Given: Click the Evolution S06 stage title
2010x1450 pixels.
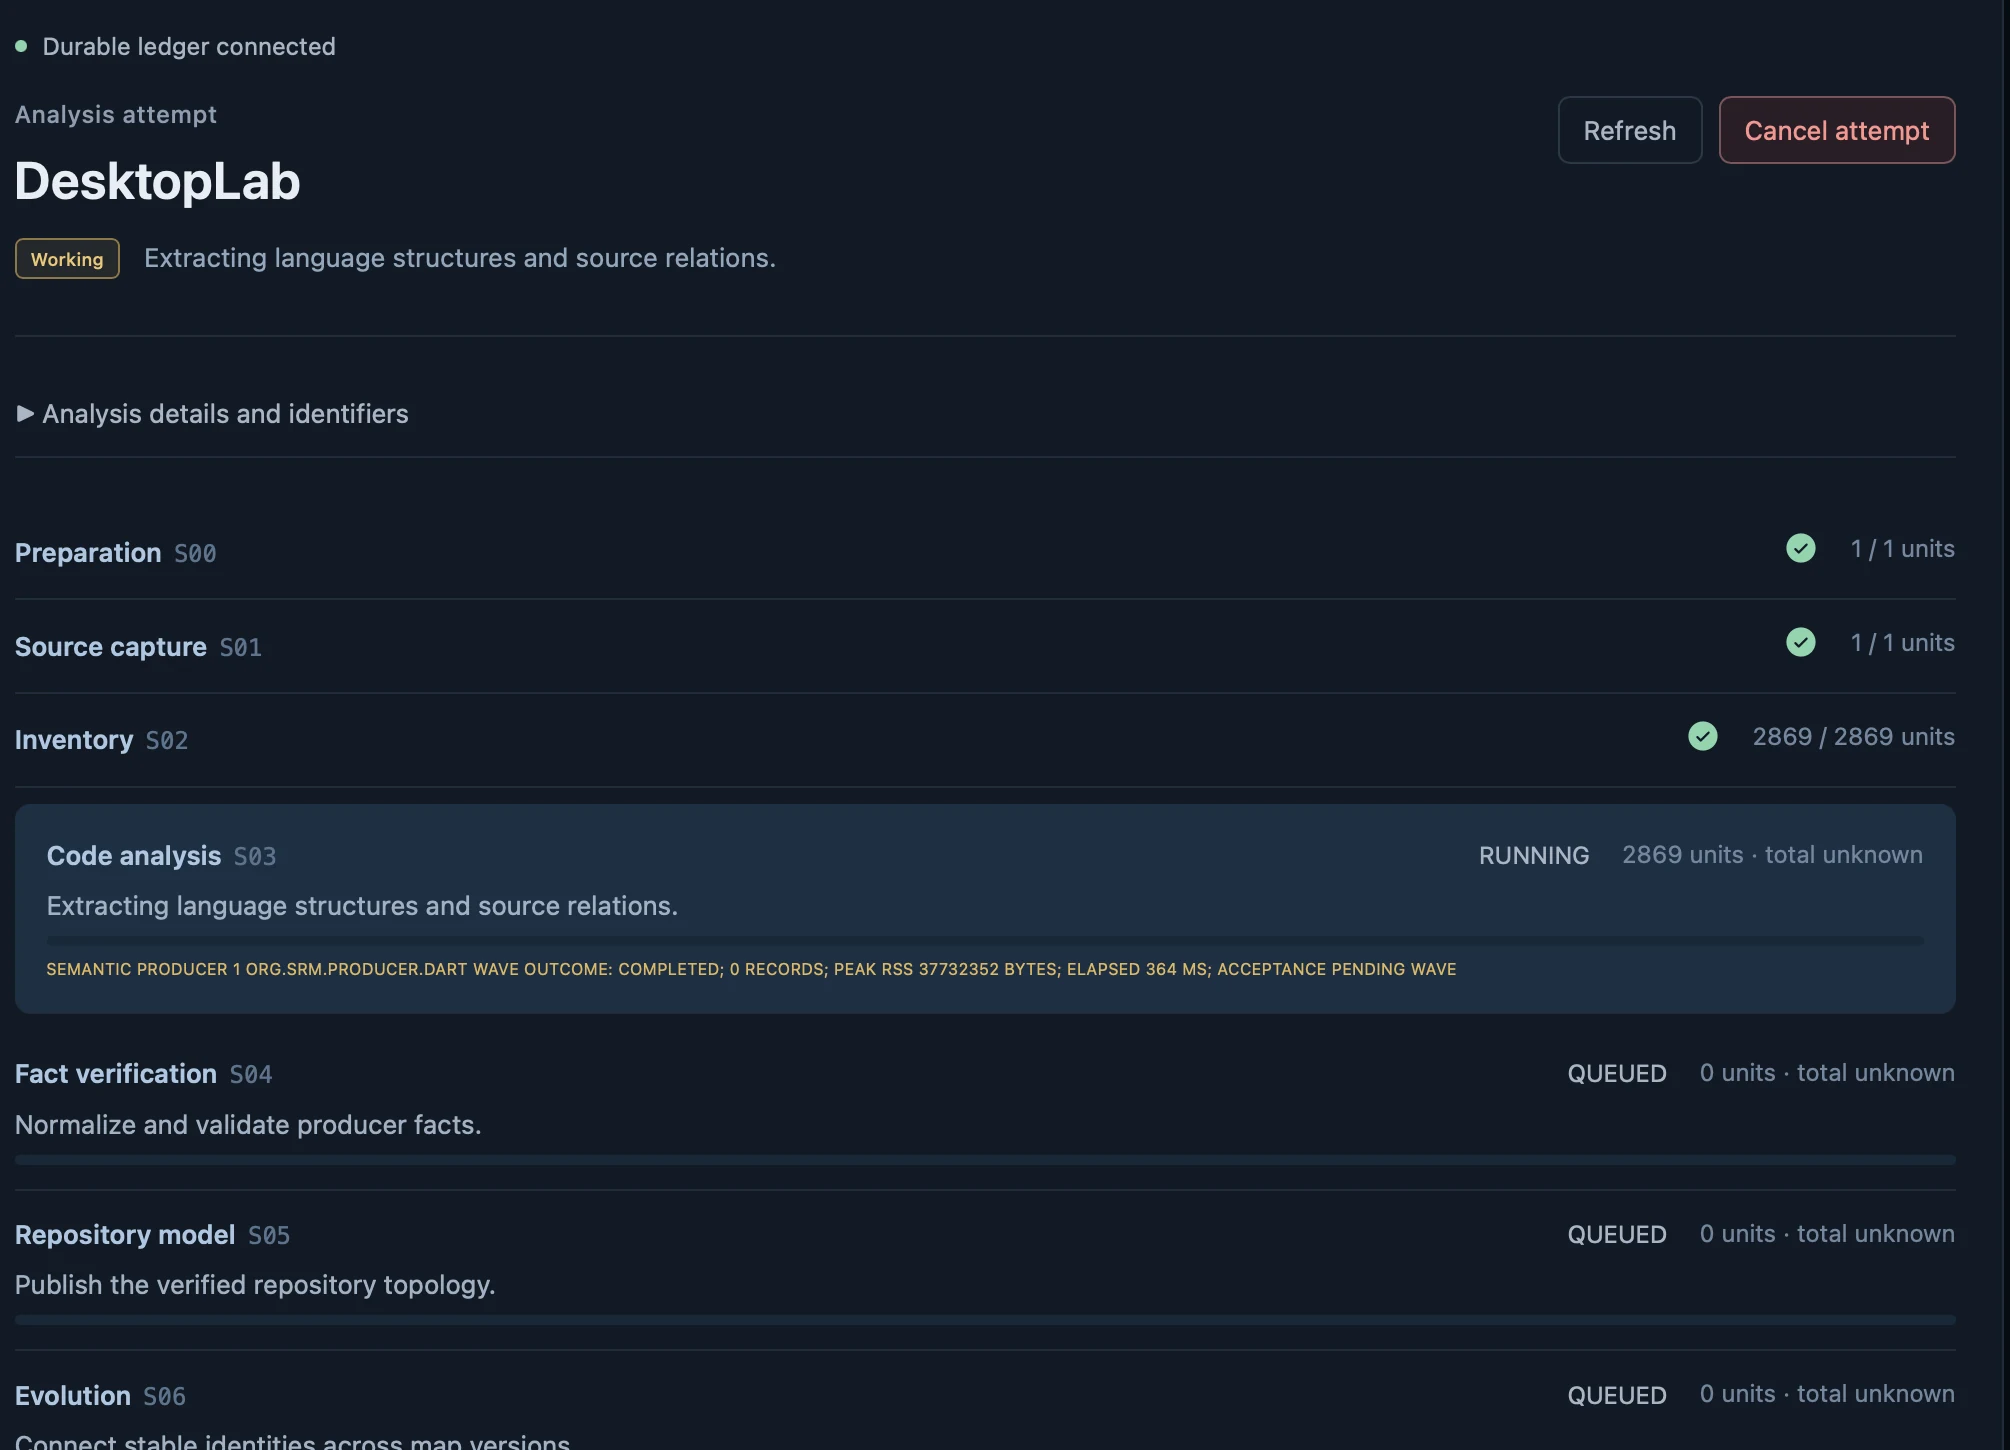Looking at the screenshot, I should 100,1396.
